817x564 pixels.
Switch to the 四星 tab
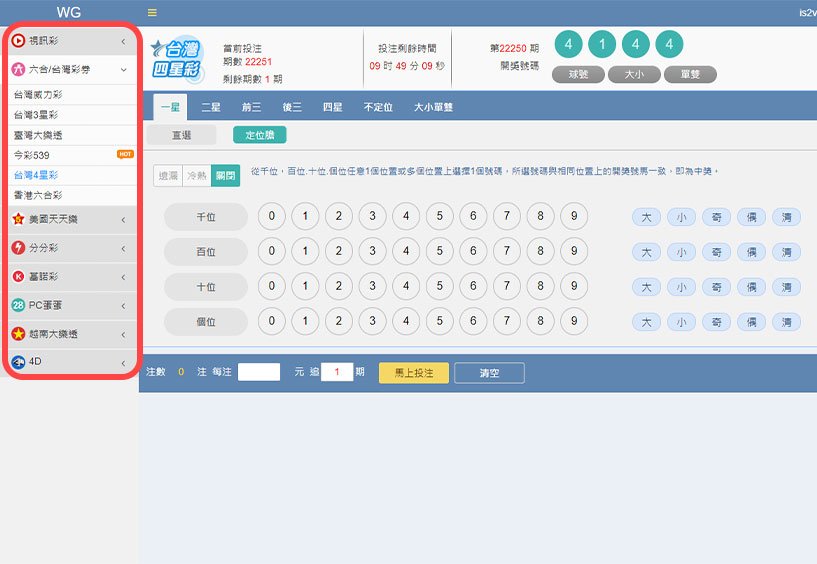tap(332, 107)
